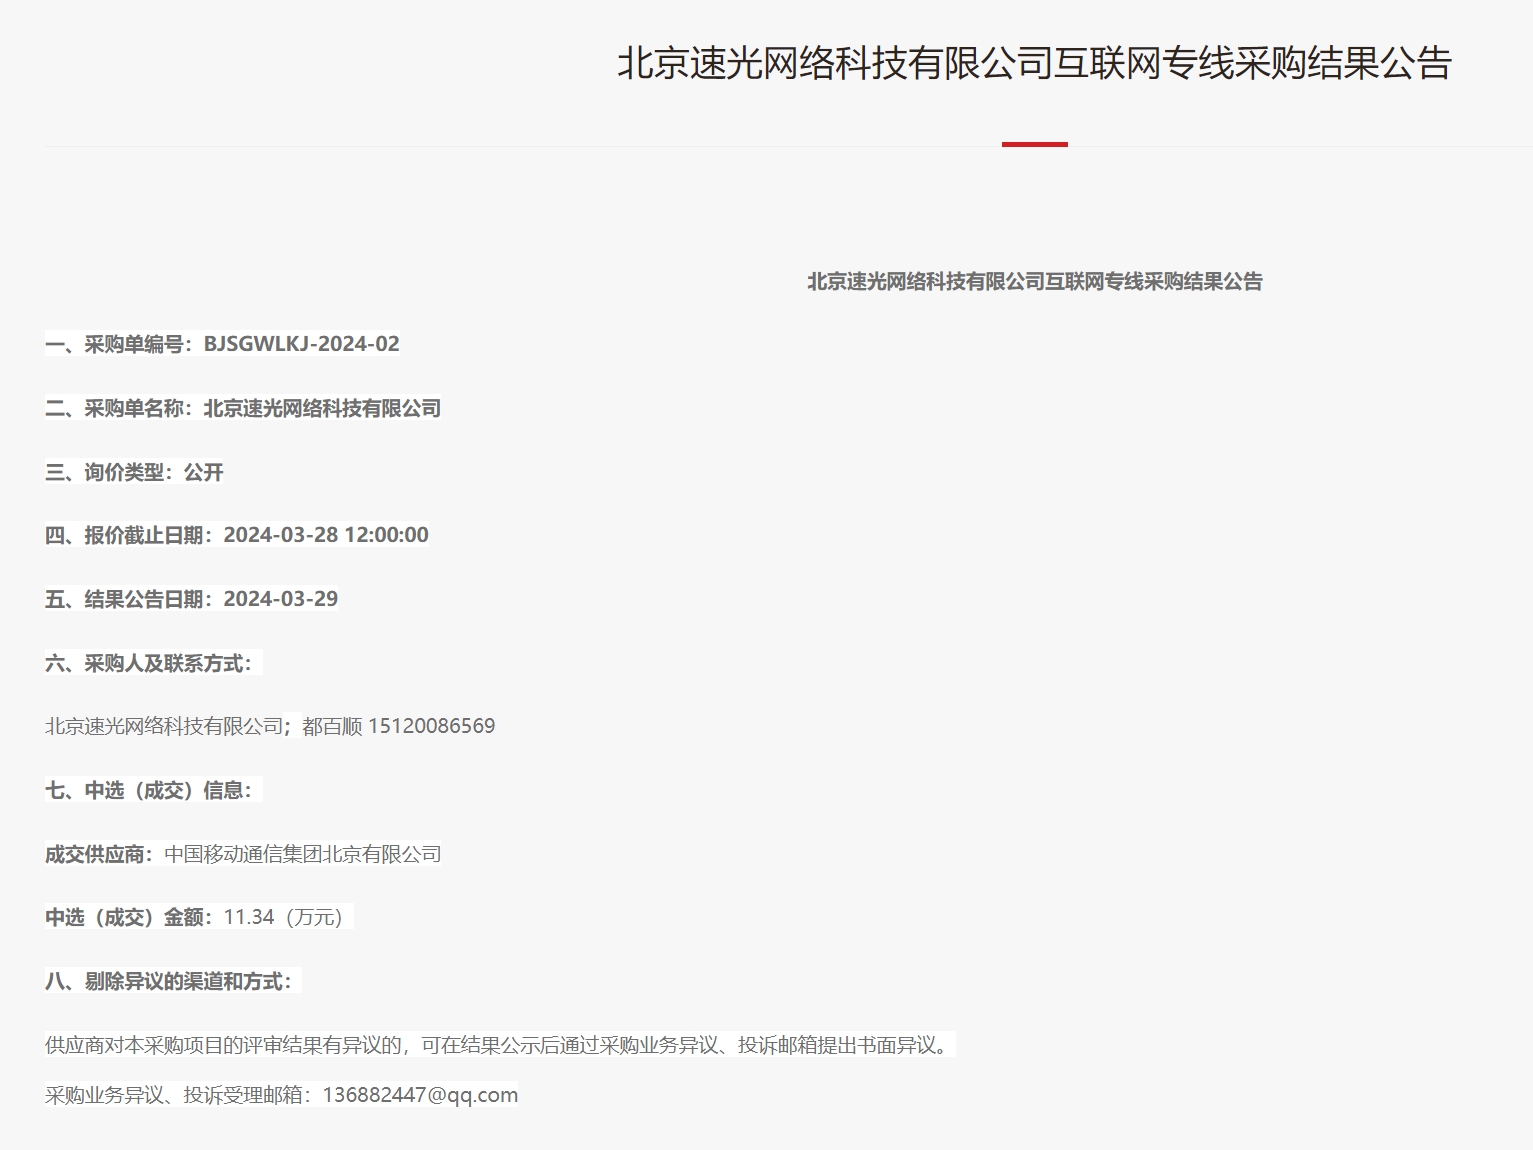
Task: Click the objection instructions paragraph
Action: 497,1045
